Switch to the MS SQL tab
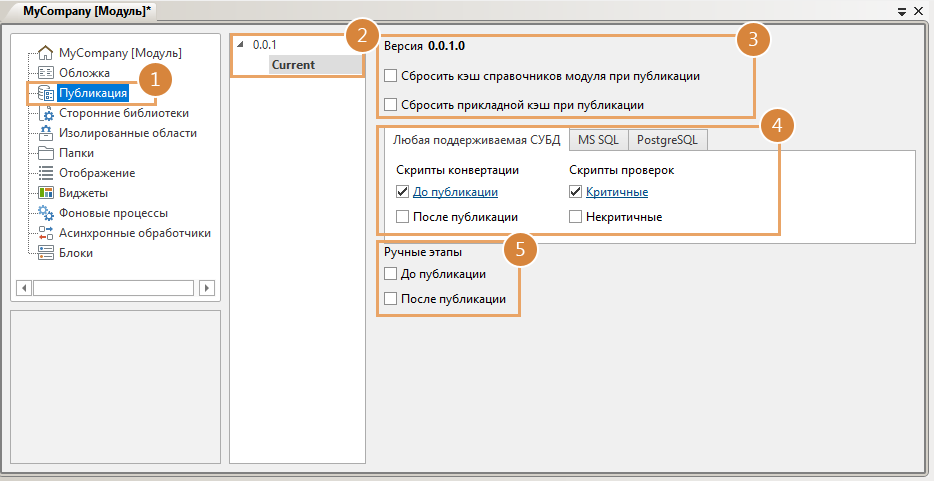934x481 pixels. (598, 140)
